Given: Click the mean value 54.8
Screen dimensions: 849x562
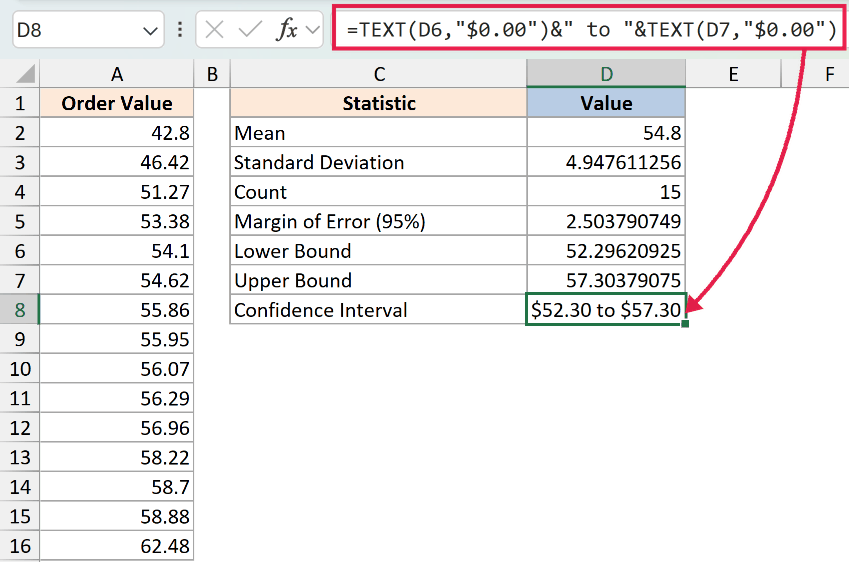Looking at the screenshot, I should (606, 133).
